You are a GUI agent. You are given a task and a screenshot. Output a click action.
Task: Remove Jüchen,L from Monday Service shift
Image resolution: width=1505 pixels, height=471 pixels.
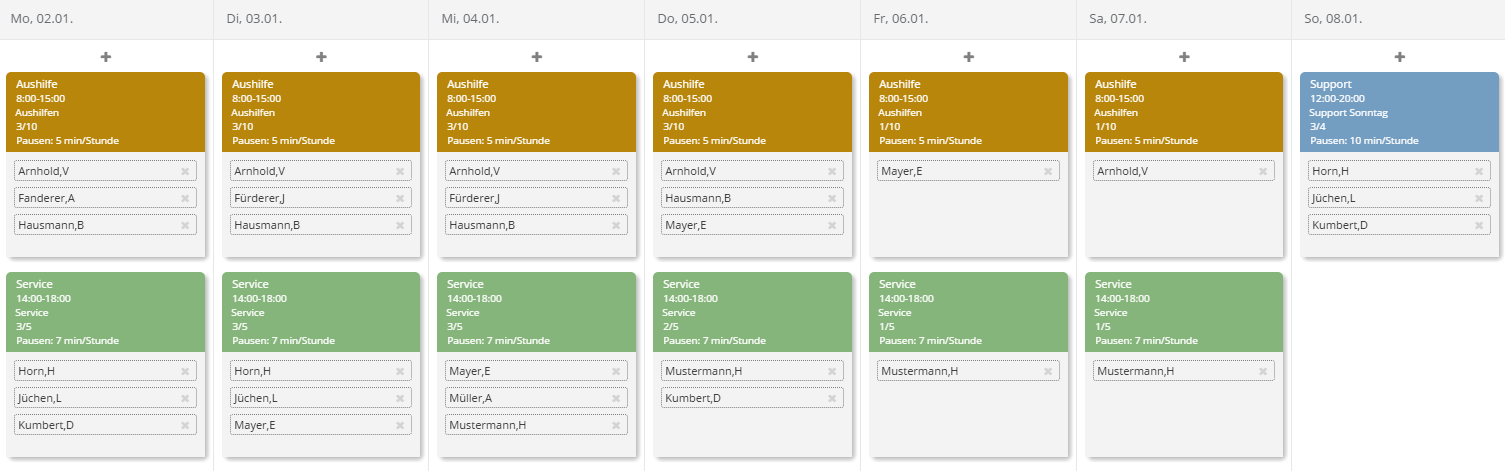coord(185,398)
